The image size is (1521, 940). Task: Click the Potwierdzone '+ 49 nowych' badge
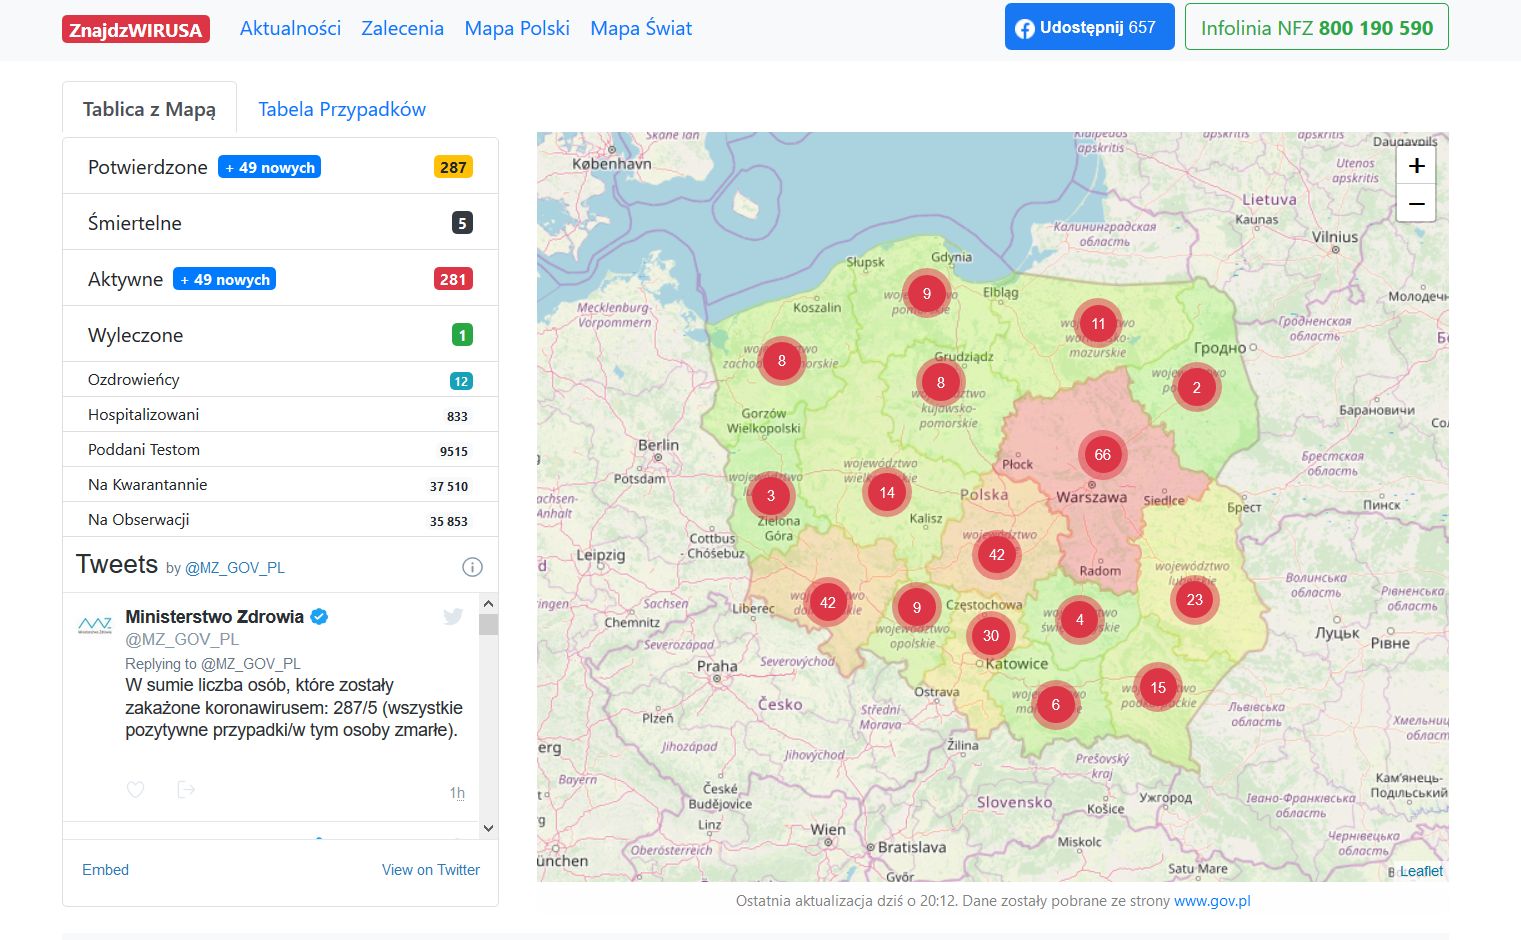270,167
